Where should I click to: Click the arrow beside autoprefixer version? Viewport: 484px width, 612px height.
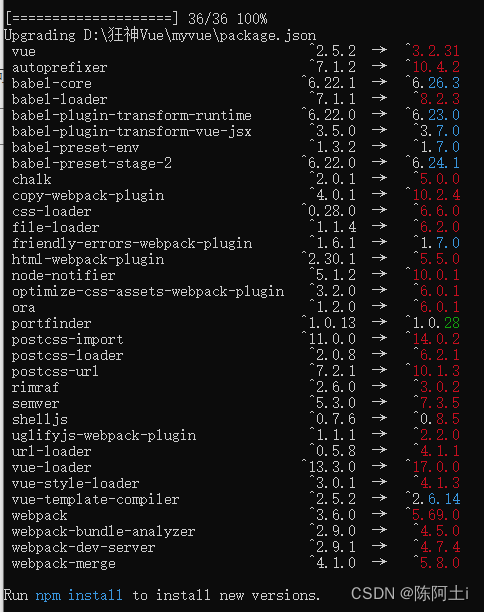[x=379, y=66]
